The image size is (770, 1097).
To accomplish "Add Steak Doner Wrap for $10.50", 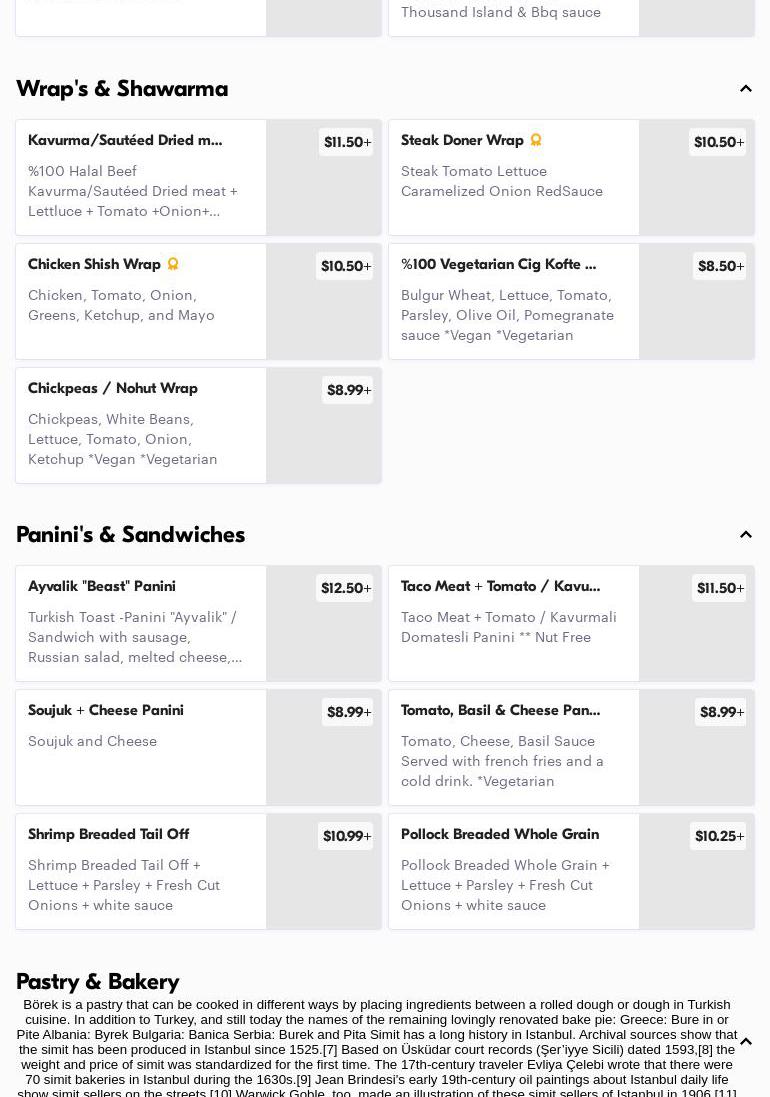I will pyautogui.click(x=718, y=142).
